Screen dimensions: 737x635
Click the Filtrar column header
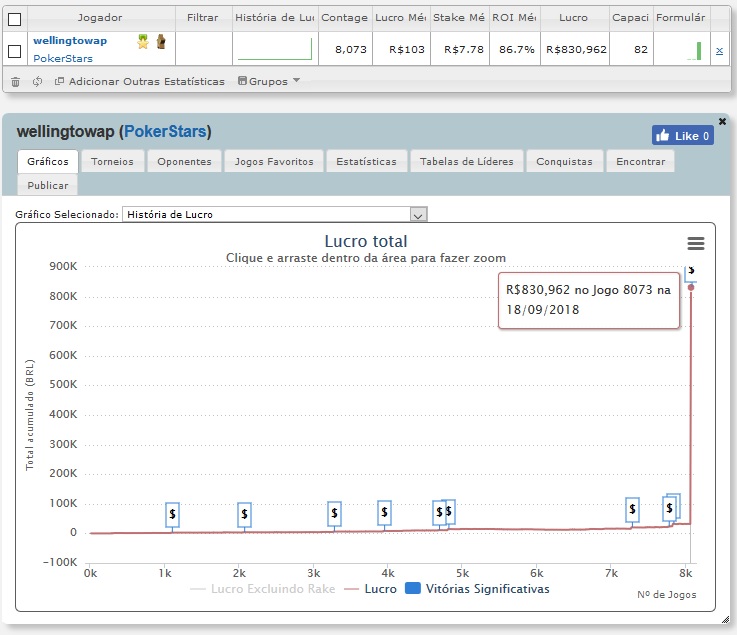click(x=203, y=18)
